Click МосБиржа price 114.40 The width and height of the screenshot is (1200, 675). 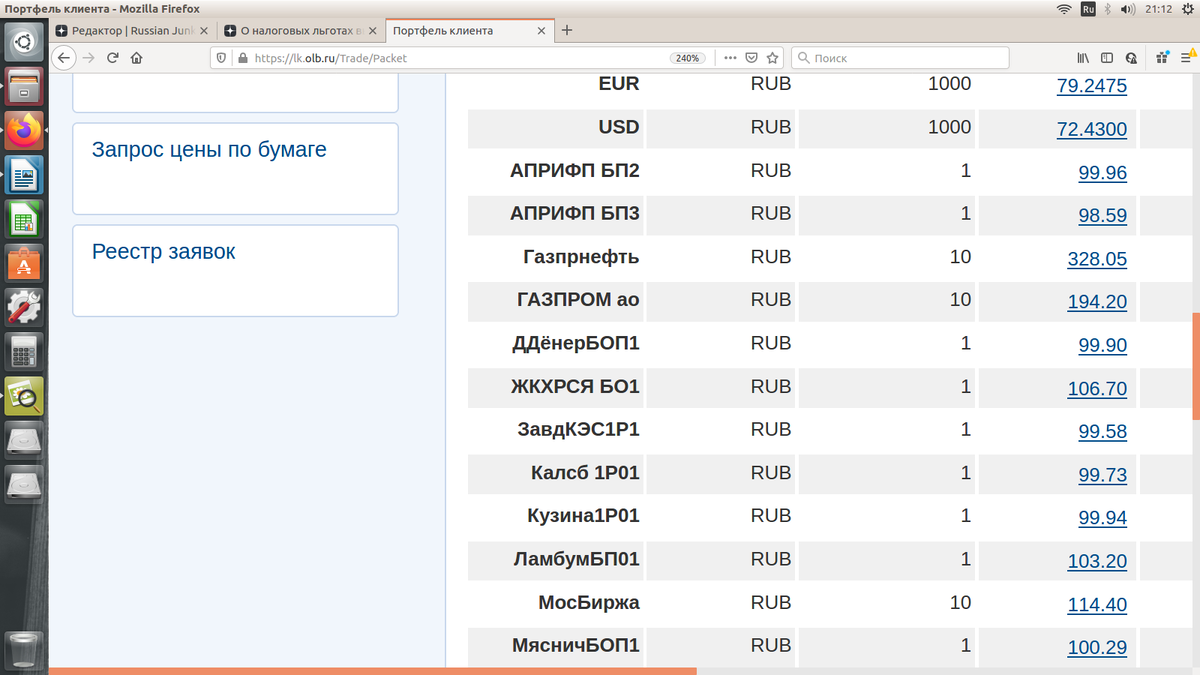tap(1097, 605)
